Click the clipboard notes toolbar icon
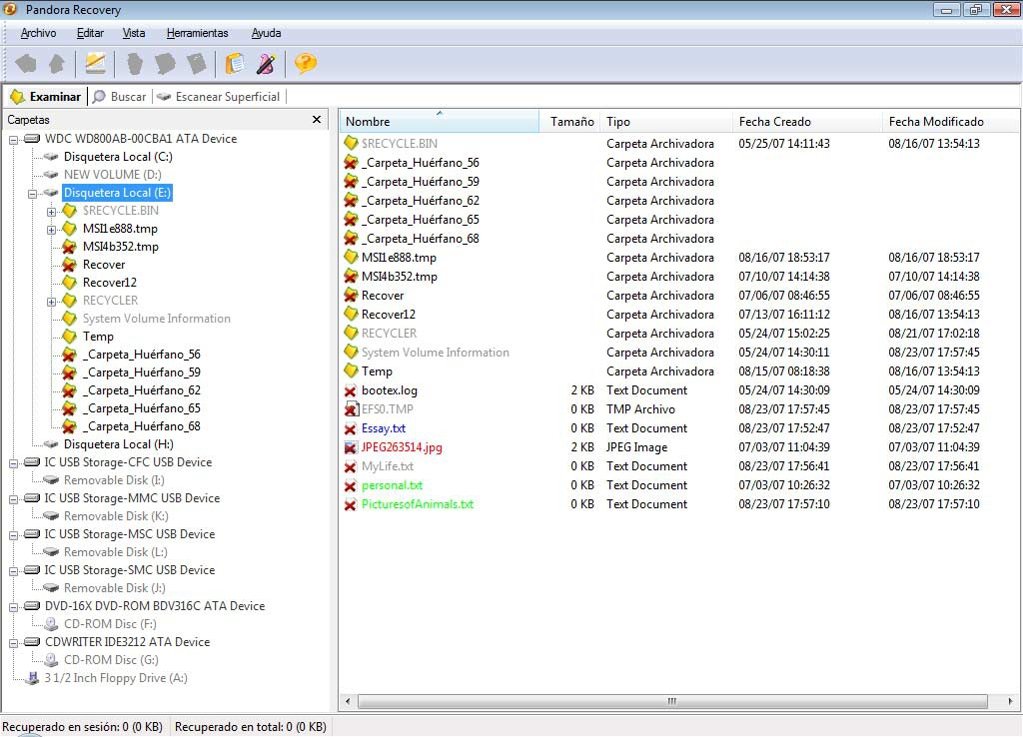The image size is (1023, 737). (x=235, y=64)
